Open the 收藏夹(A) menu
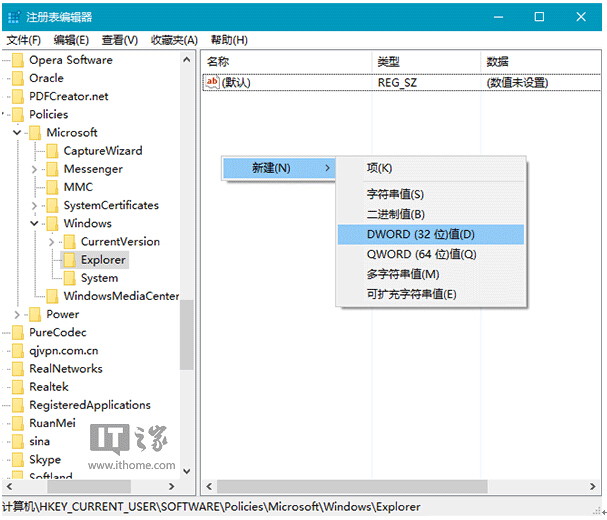607x520 pixels. [x=174, y=40]
